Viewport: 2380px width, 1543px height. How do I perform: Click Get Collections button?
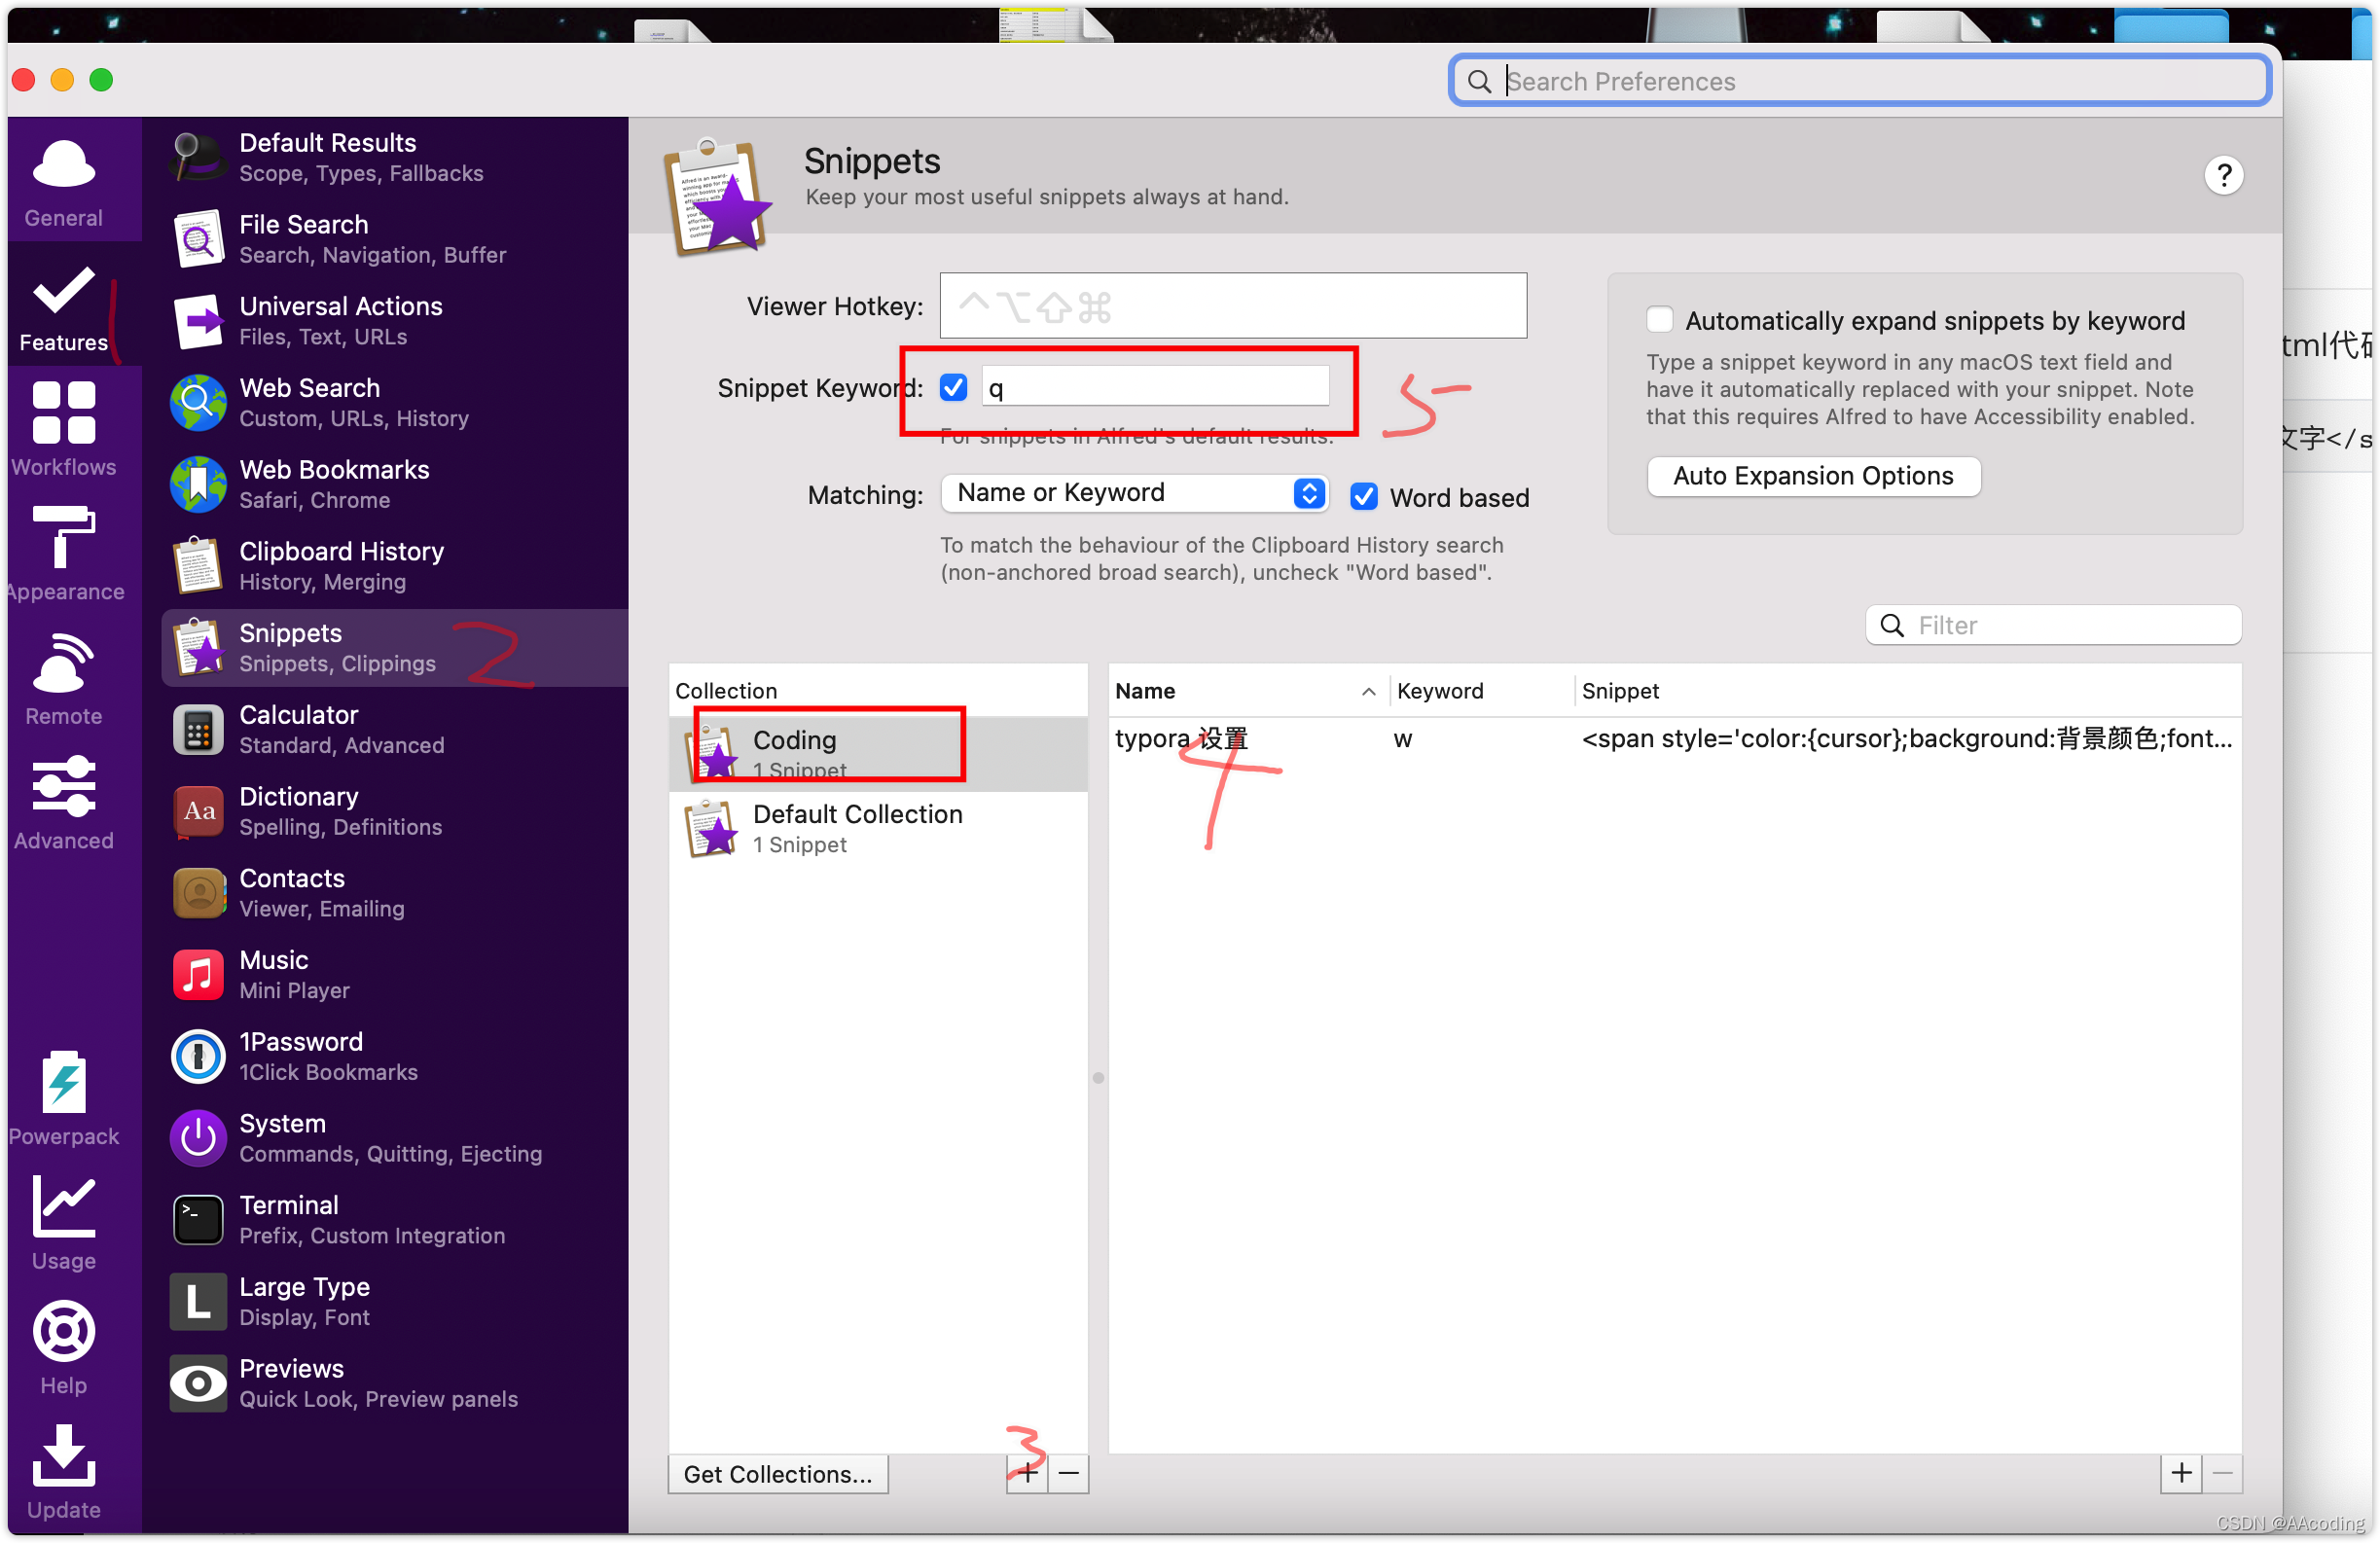[778, 1474]
